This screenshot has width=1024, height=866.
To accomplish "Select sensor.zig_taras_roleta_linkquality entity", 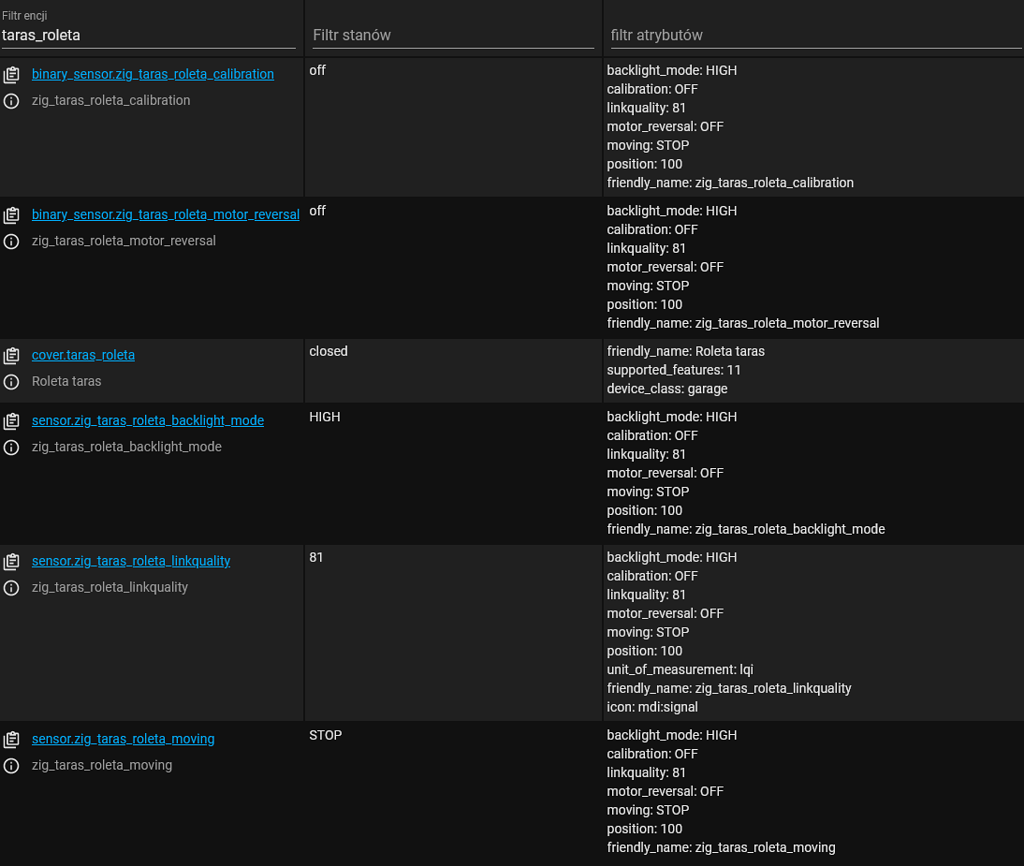I will (130, 561).
